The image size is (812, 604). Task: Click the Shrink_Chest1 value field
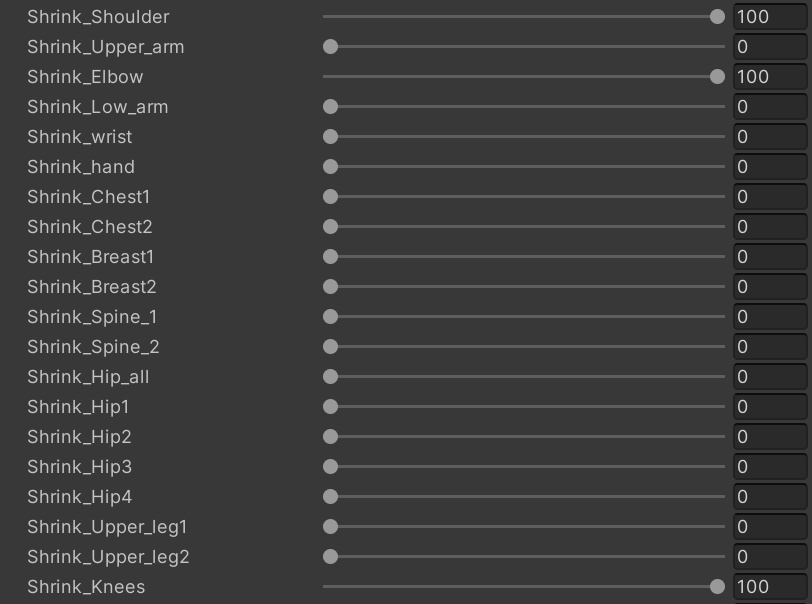point(770,197)
